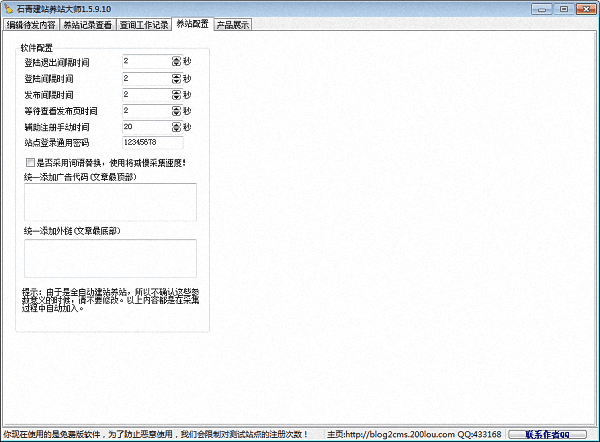Click the spinner arrows for 登陆退出间隔时间

pyautogui.click(x=176, y=61)
